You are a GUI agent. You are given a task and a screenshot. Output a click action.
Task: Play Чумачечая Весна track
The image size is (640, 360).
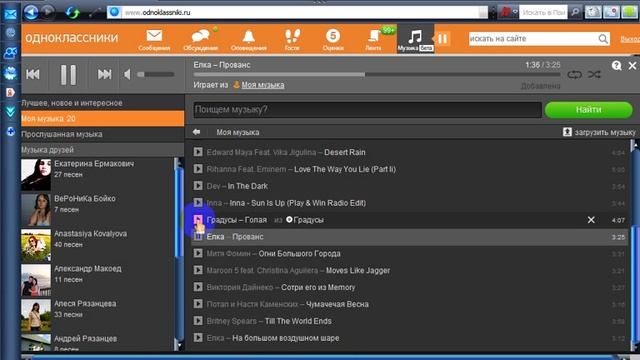point(198,304)
